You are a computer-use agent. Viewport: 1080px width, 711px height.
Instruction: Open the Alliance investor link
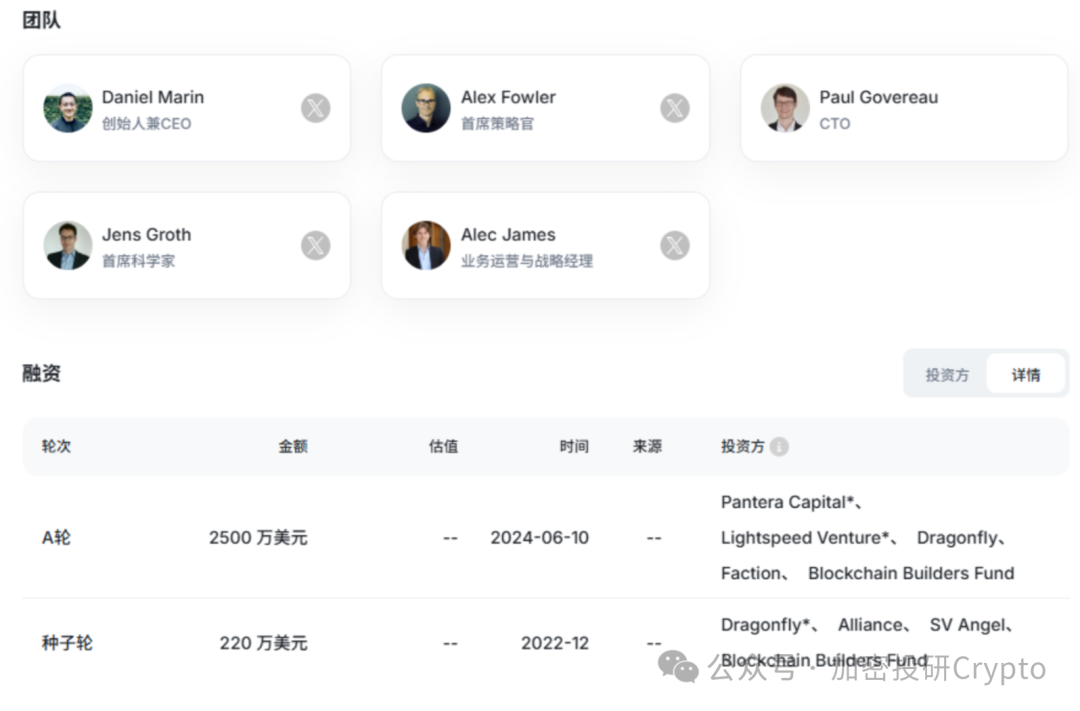[x=870, y=625]
